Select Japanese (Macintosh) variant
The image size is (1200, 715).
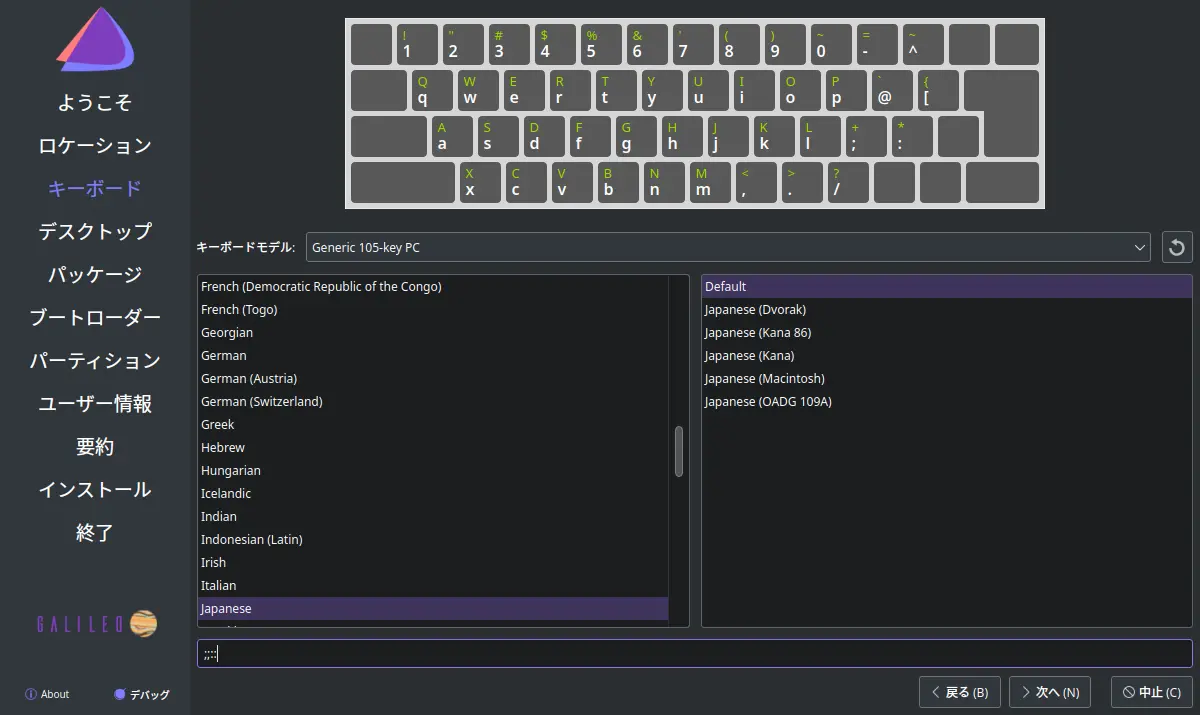click(x=764, y=379)
